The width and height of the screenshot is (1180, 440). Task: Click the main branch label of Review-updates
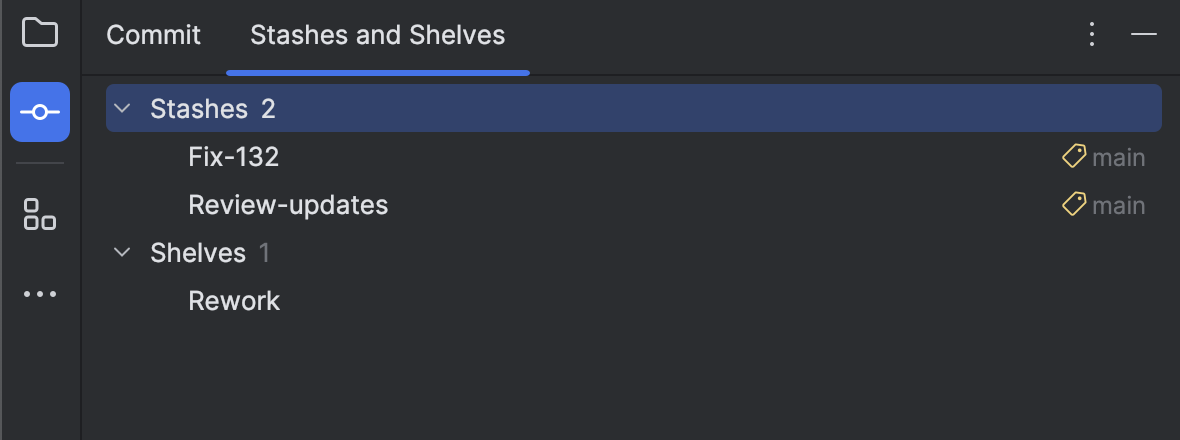point(1119,205)
